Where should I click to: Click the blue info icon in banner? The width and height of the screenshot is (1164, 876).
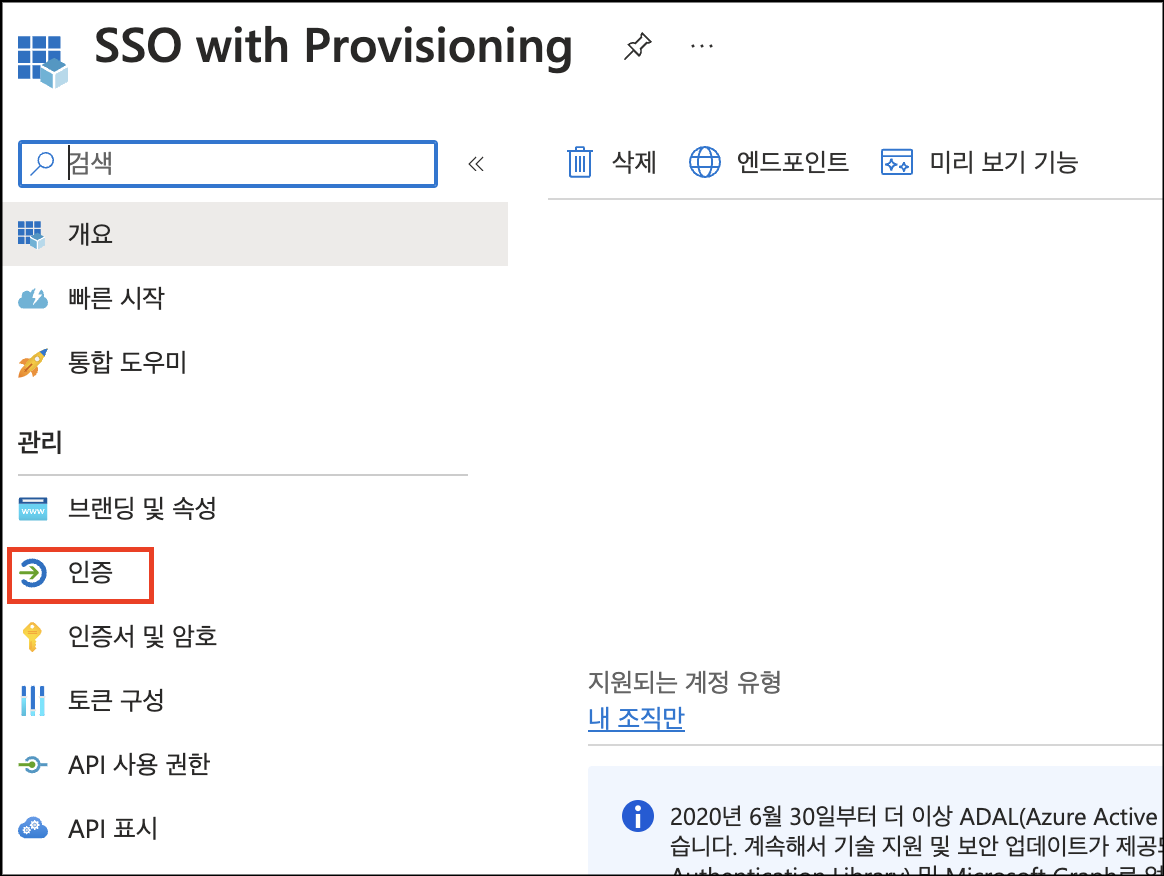[x=636, y=815]
